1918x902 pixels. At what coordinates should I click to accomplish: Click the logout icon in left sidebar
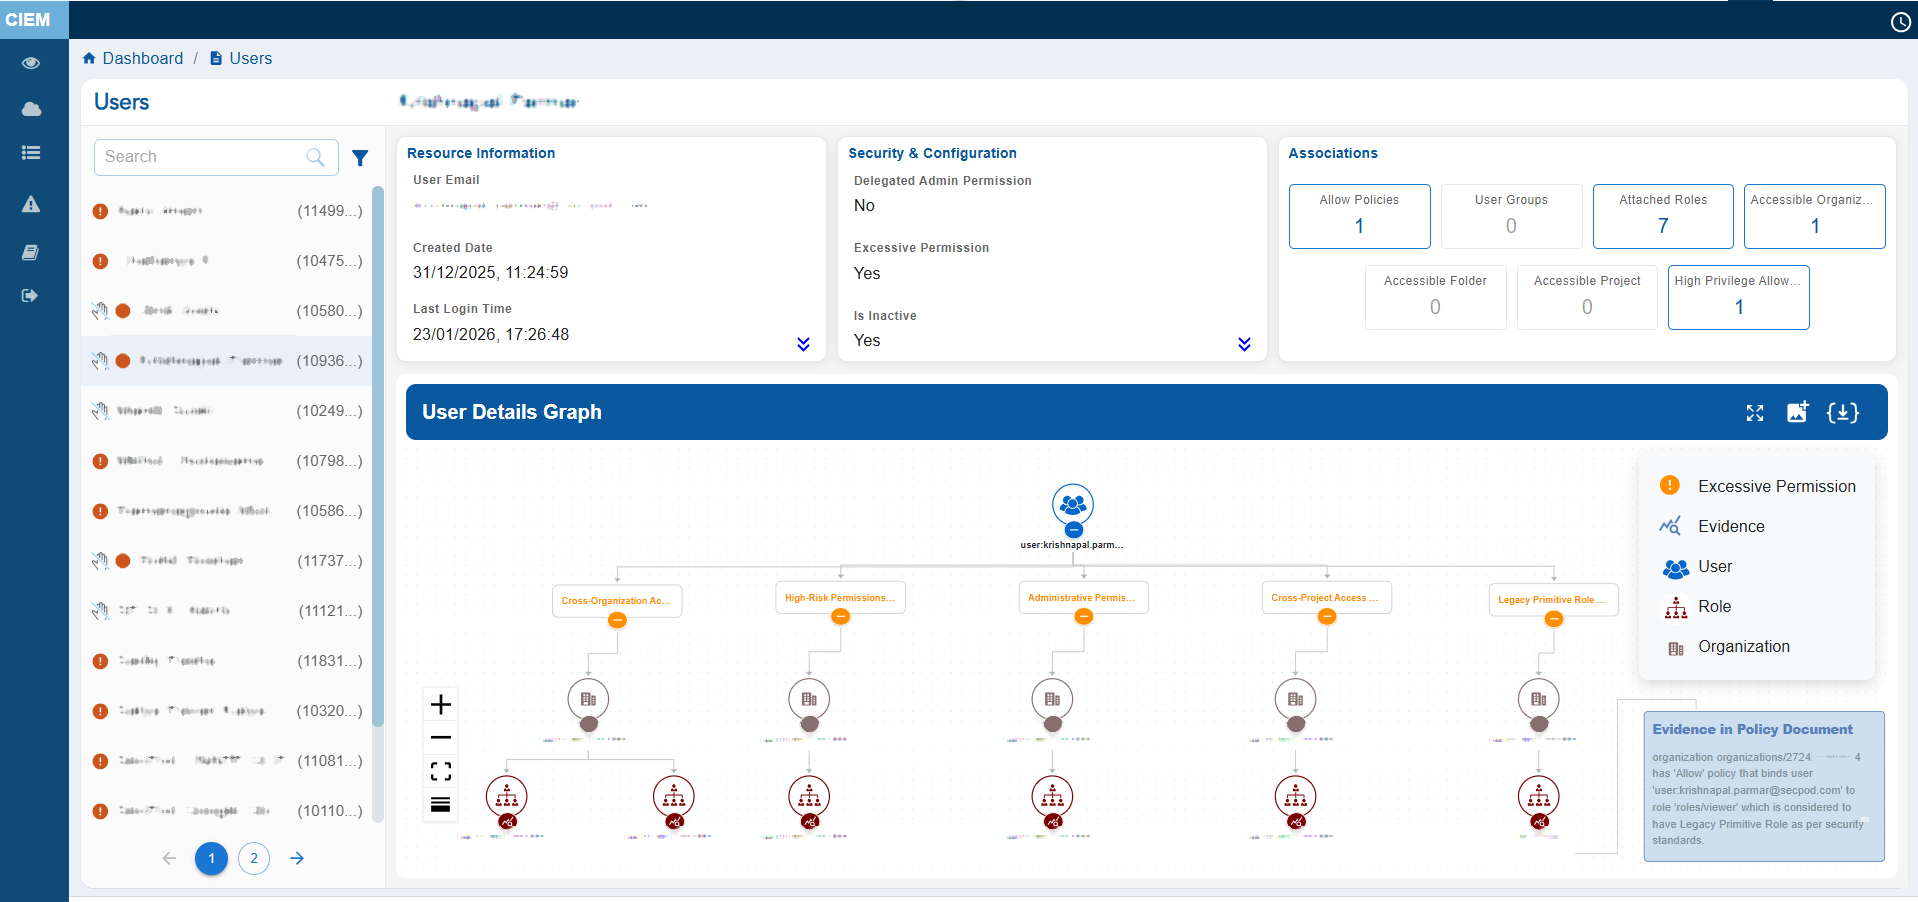pyautogui.click(x=30, y=295)
